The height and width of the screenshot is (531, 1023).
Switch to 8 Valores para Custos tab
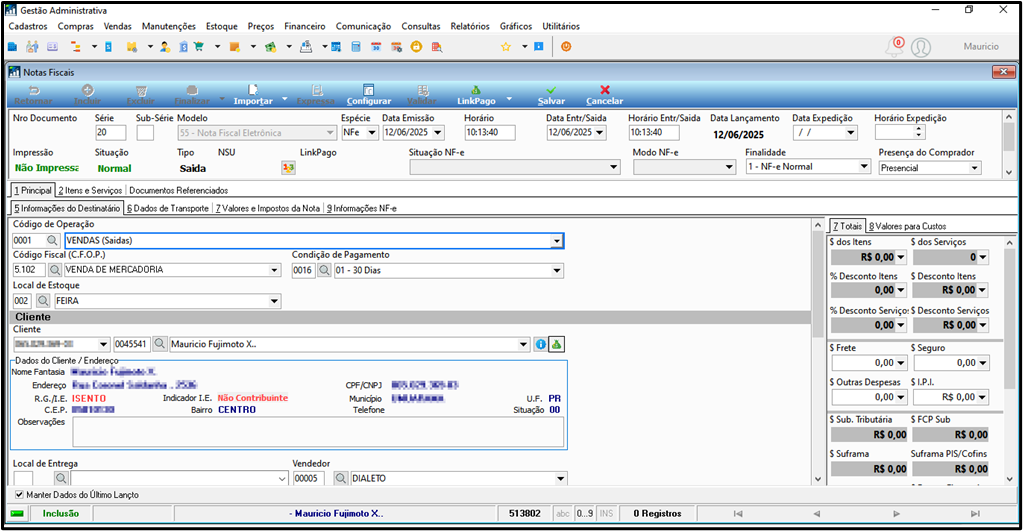coord(908,226)
